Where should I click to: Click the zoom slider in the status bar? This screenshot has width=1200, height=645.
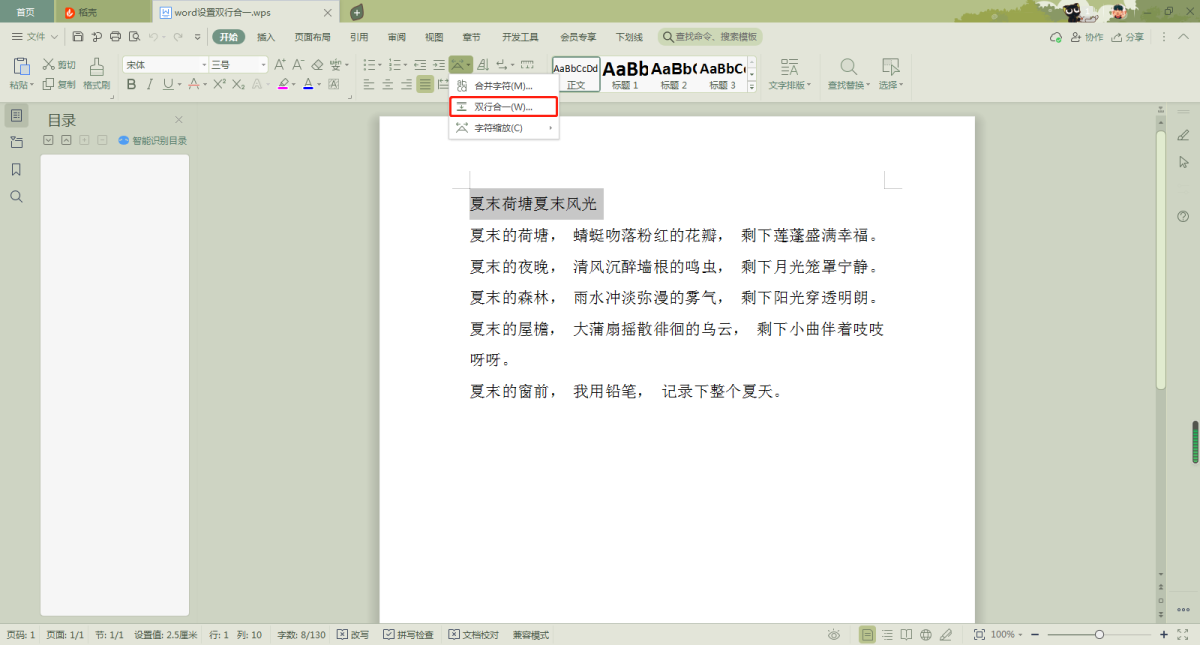click(1099, 635)
